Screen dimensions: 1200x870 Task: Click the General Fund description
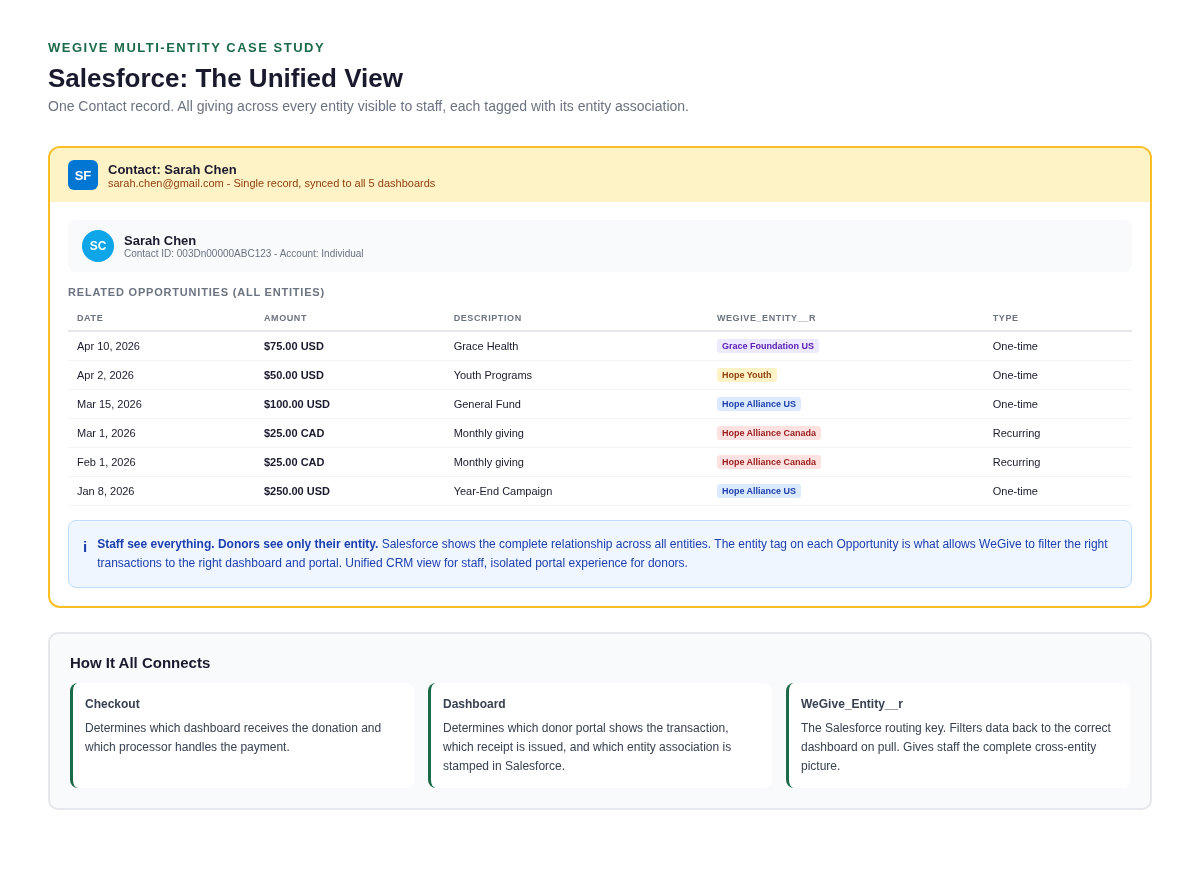pyautogui.click(x=487, y=404)
